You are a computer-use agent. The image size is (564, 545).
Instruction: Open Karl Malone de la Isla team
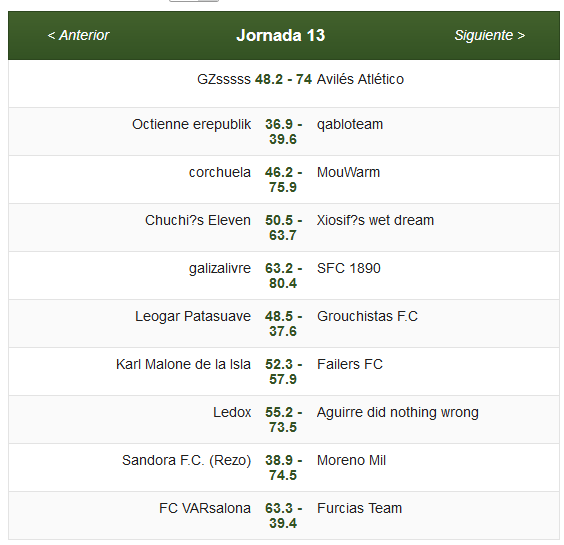[x=183, y=364]
